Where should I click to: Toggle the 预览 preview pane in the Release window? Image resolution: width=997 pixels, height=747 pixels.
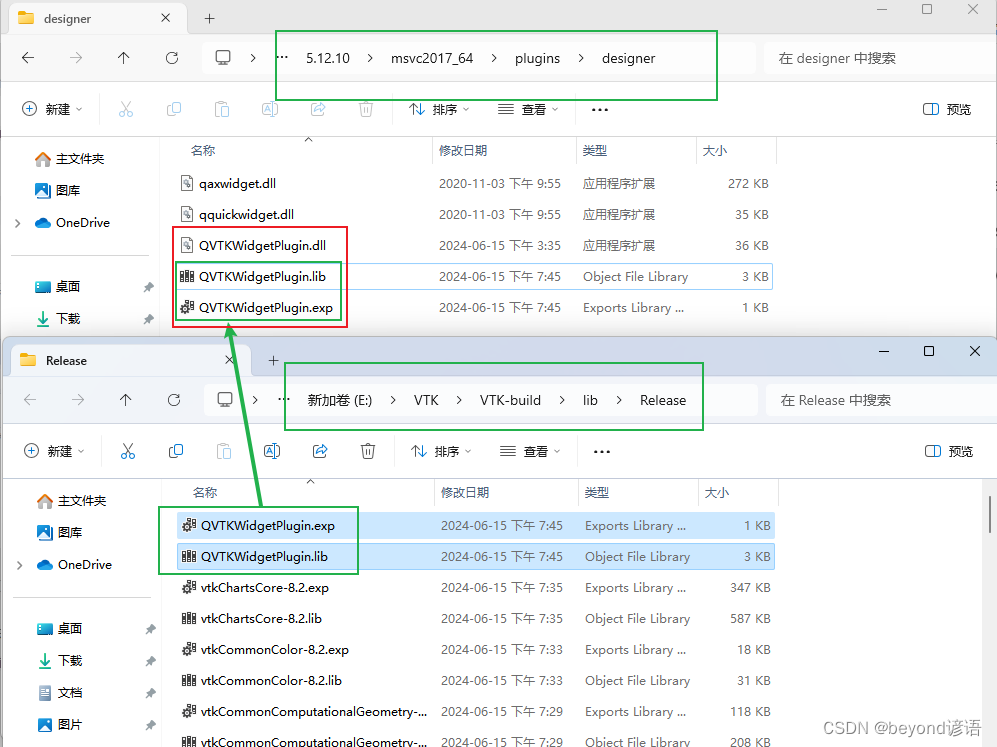click(x=949, y=451)
